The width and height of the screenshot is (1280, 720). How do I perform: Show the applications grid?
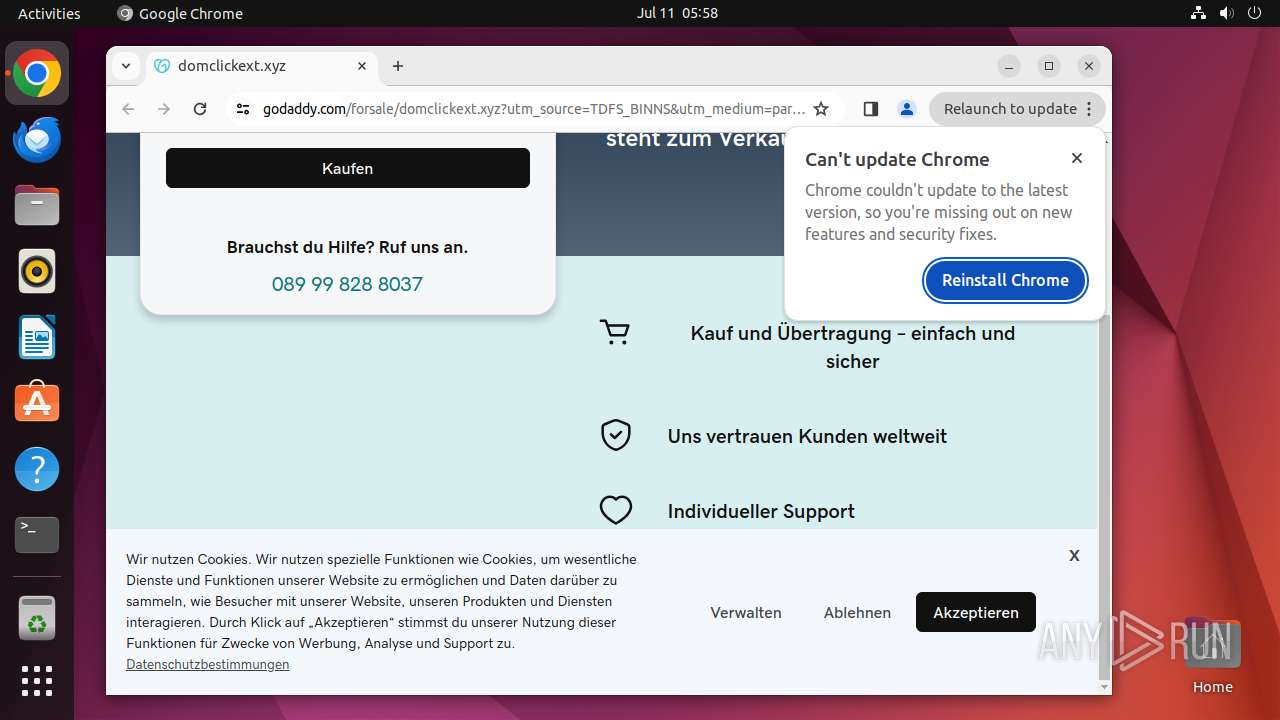click(x=37, y=681)
